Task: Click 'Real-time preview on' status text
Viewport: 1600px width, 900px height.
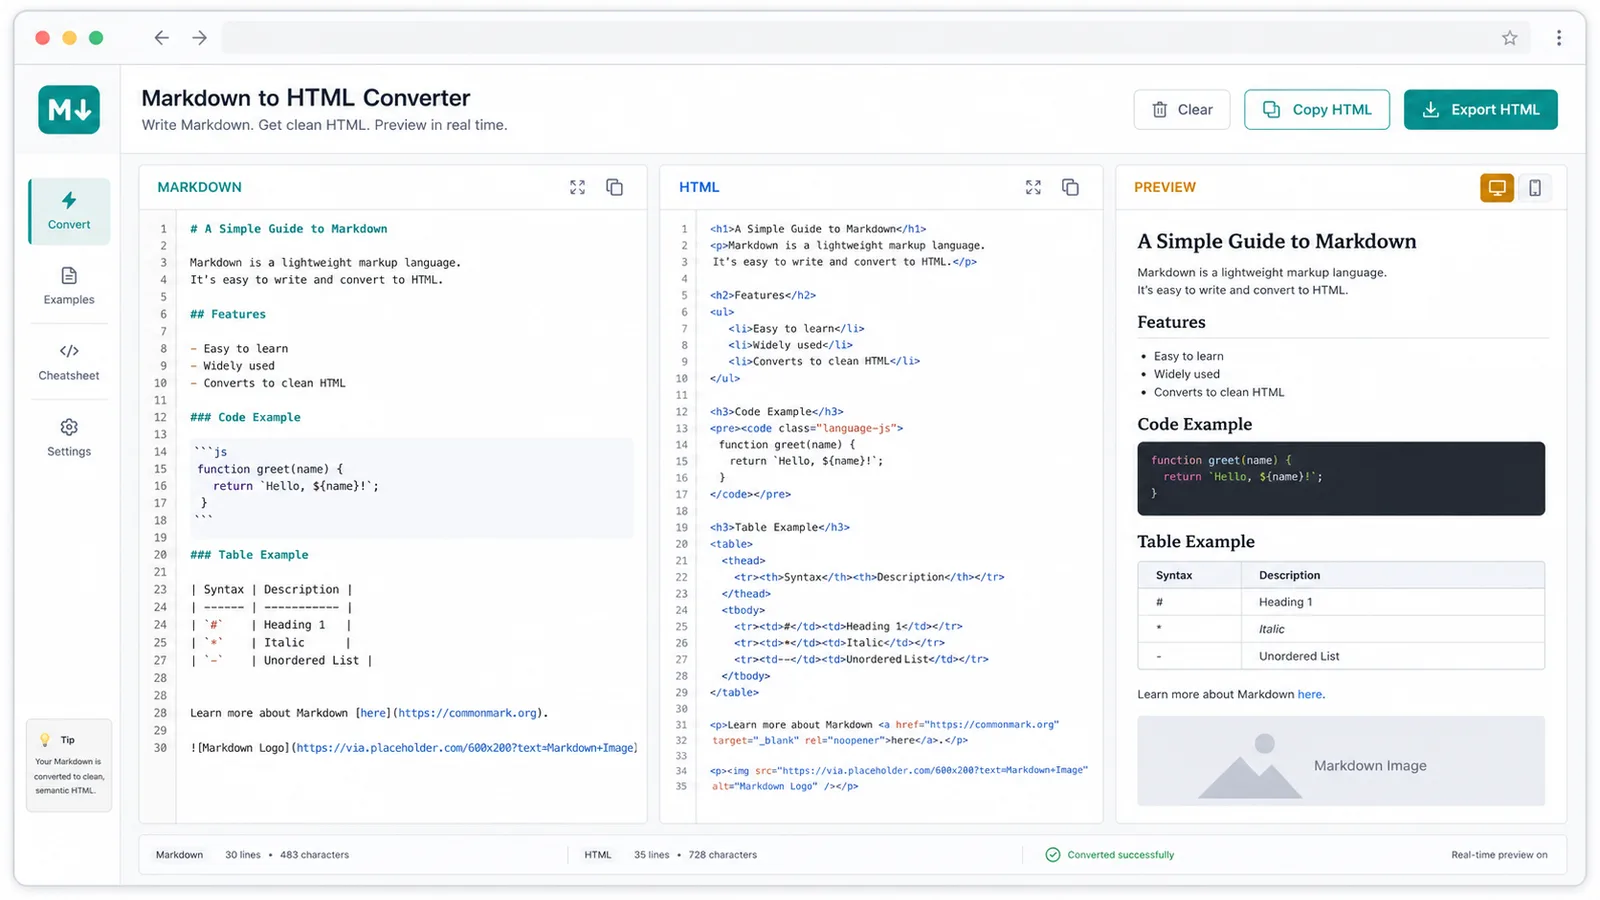Action: click(x=1499, y=855)
